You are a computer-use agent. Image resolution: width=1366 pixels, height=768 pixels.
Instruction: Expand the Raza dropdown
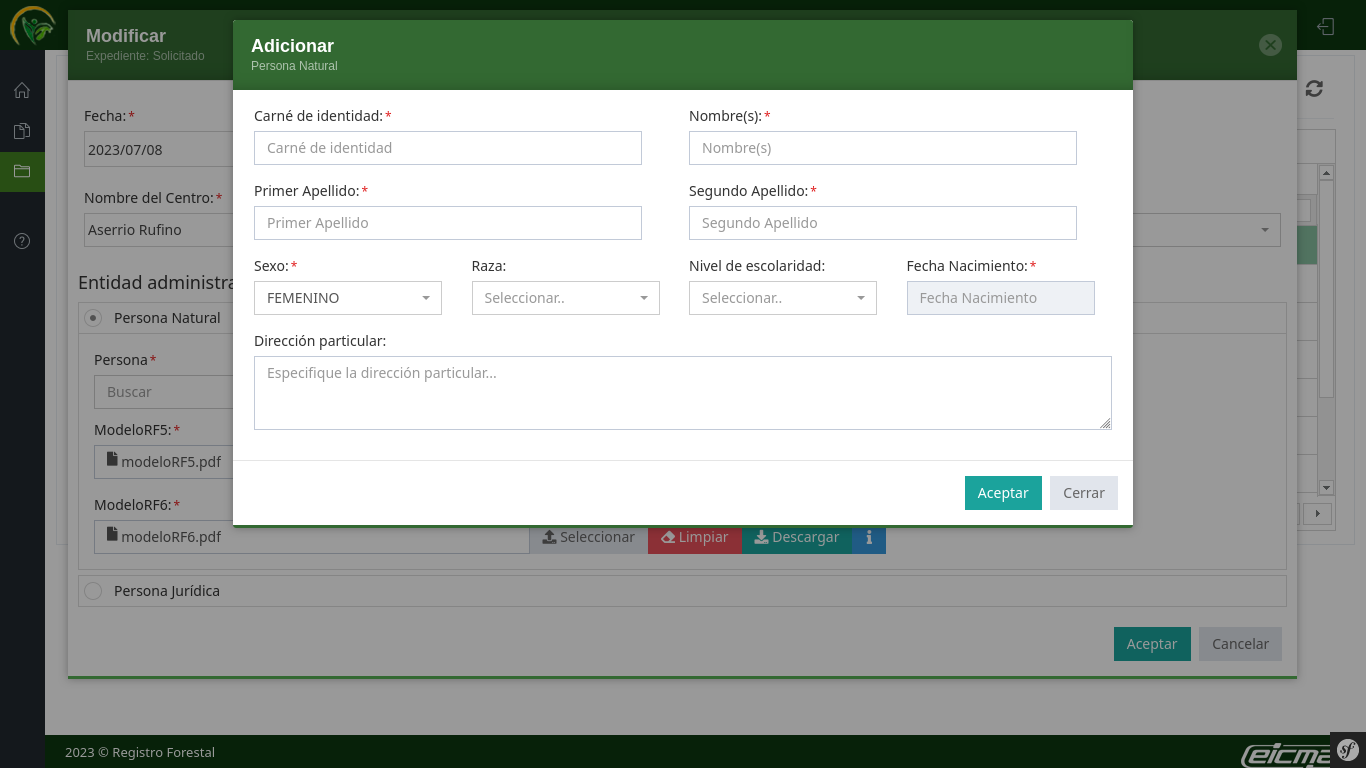(x=565, y=298)
